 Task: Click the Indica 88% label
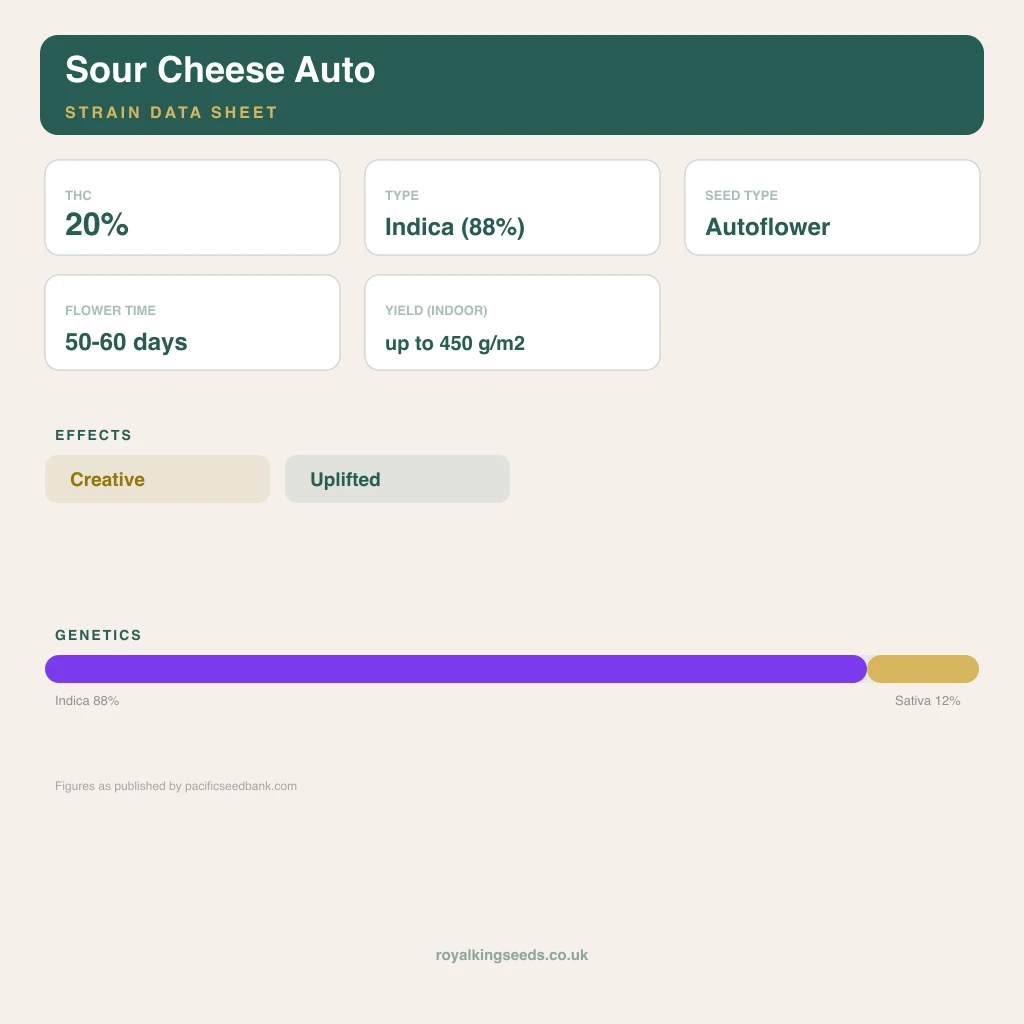coord(87,701)
